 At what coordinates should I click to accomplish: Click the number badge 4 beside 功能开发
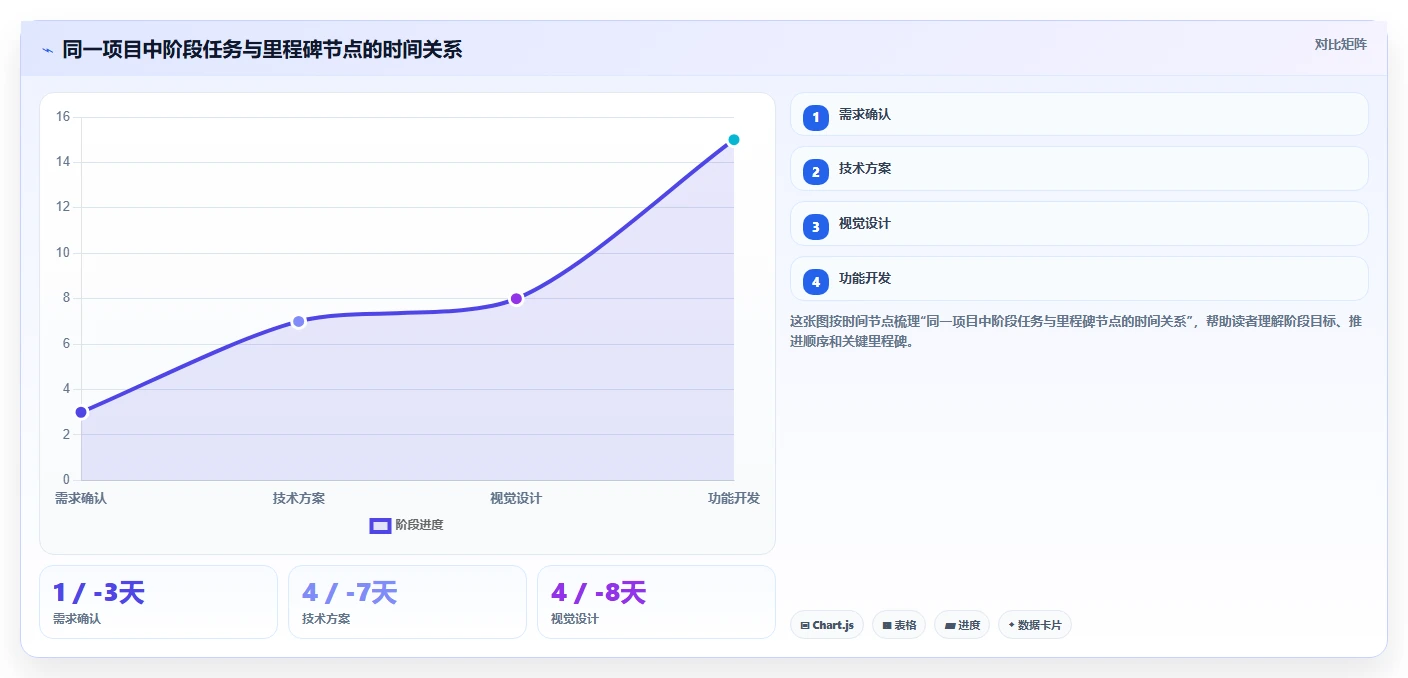[816, 283]
